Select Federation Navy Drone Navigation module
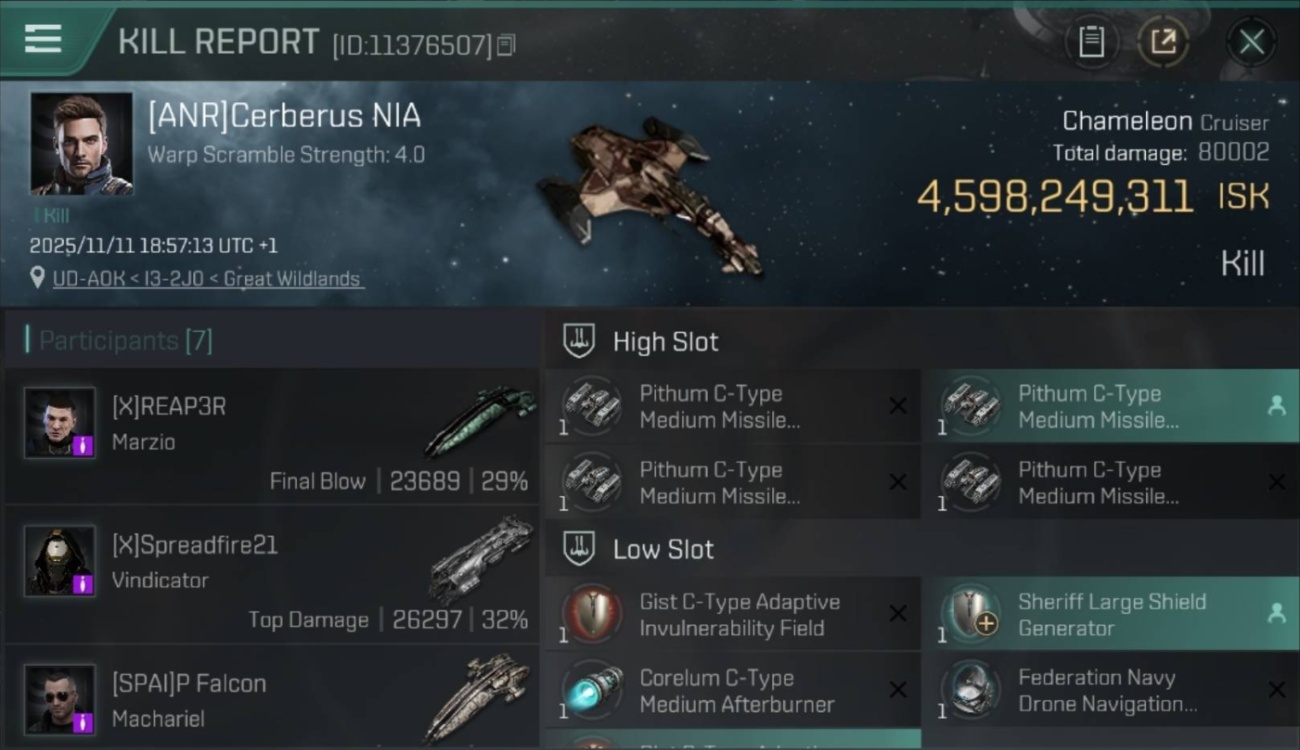 tap(1110, 690)
